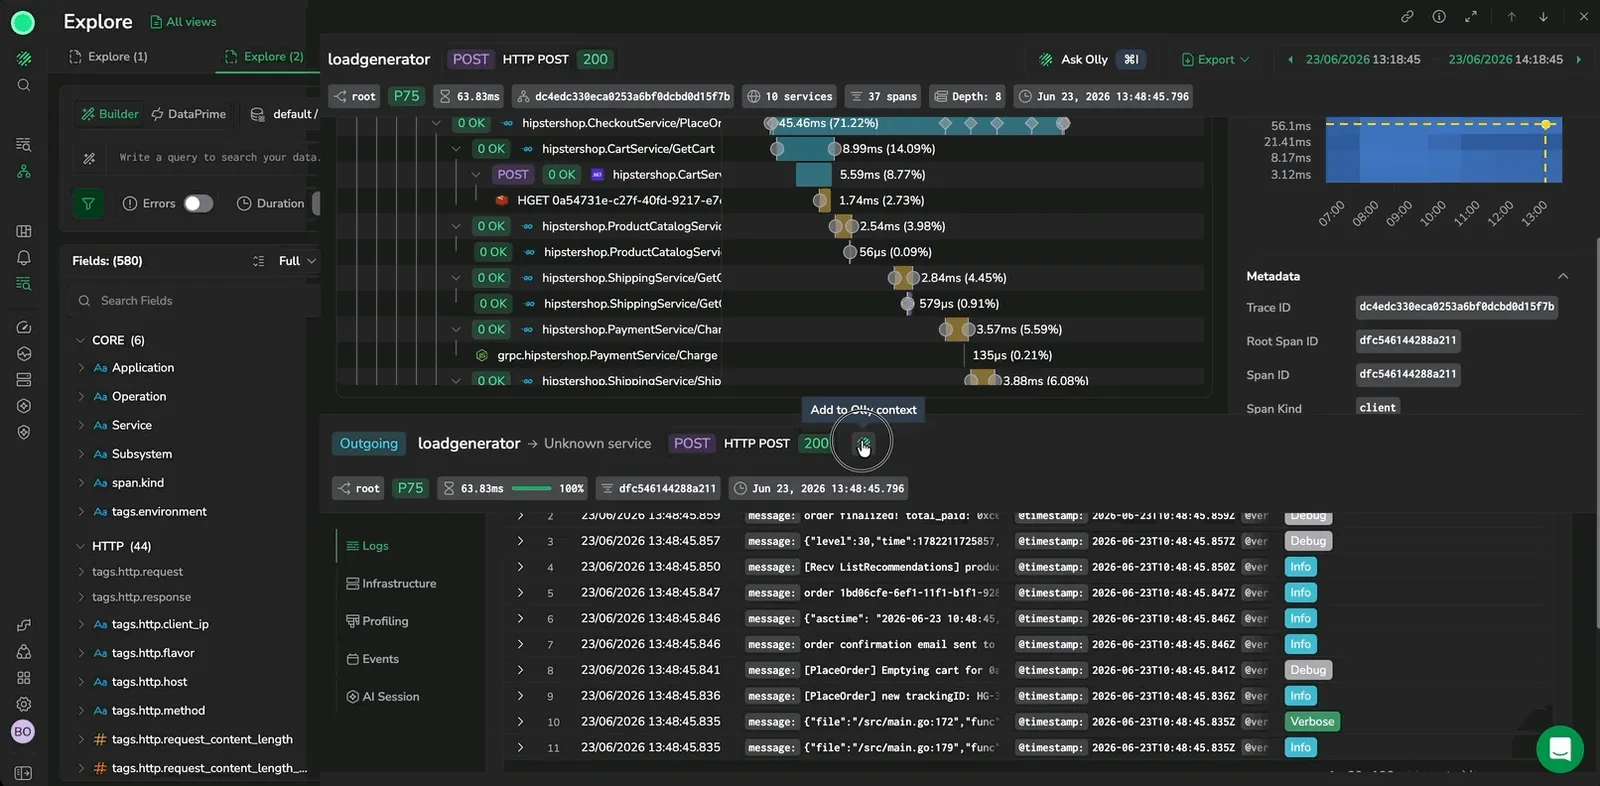Viewport: 1600px width, 786px height.
Task: Toggle the Errors switch
Action: (x=198, y=203)
